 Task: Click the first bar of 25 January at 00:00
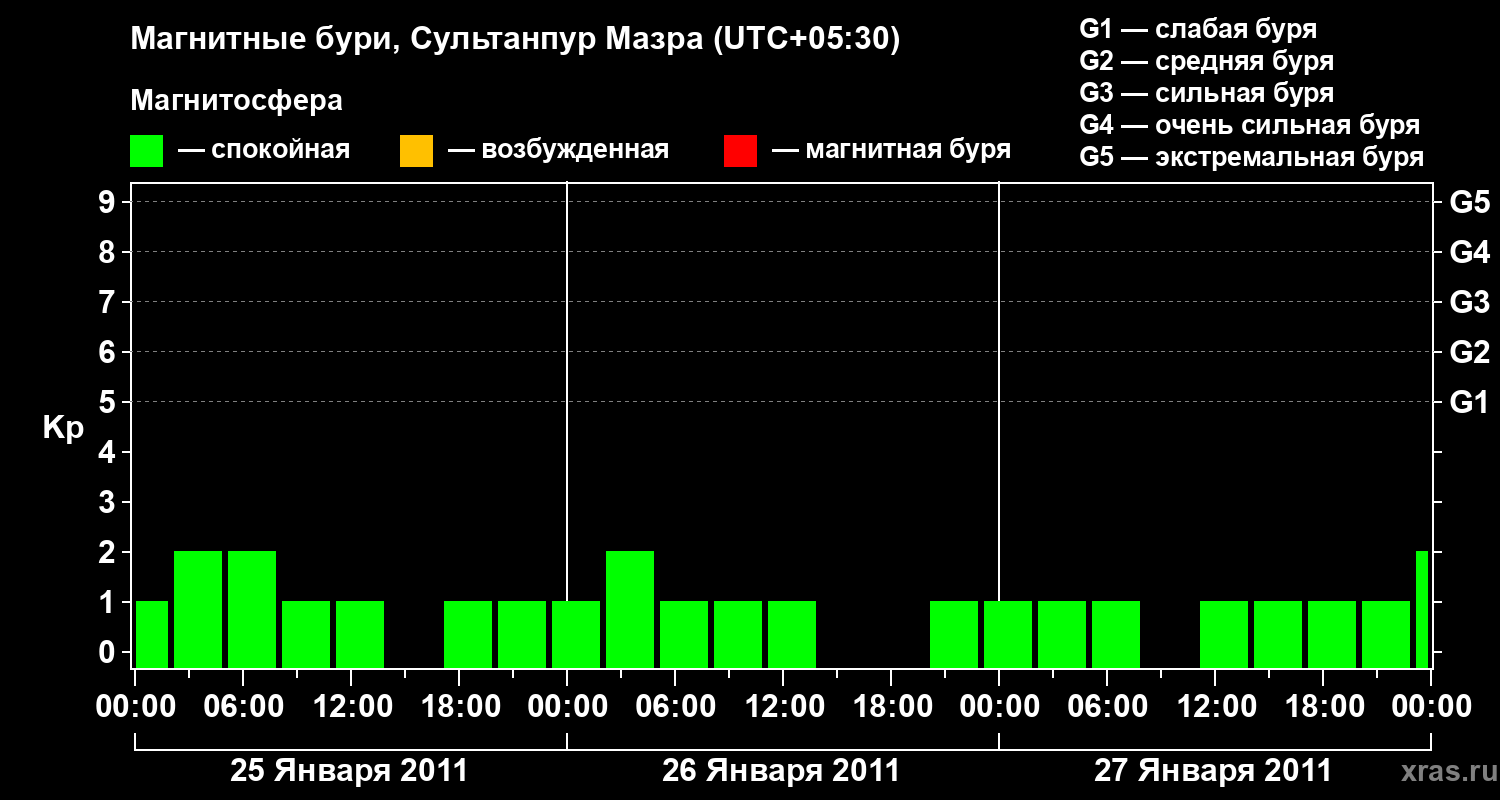click(152, 634)
